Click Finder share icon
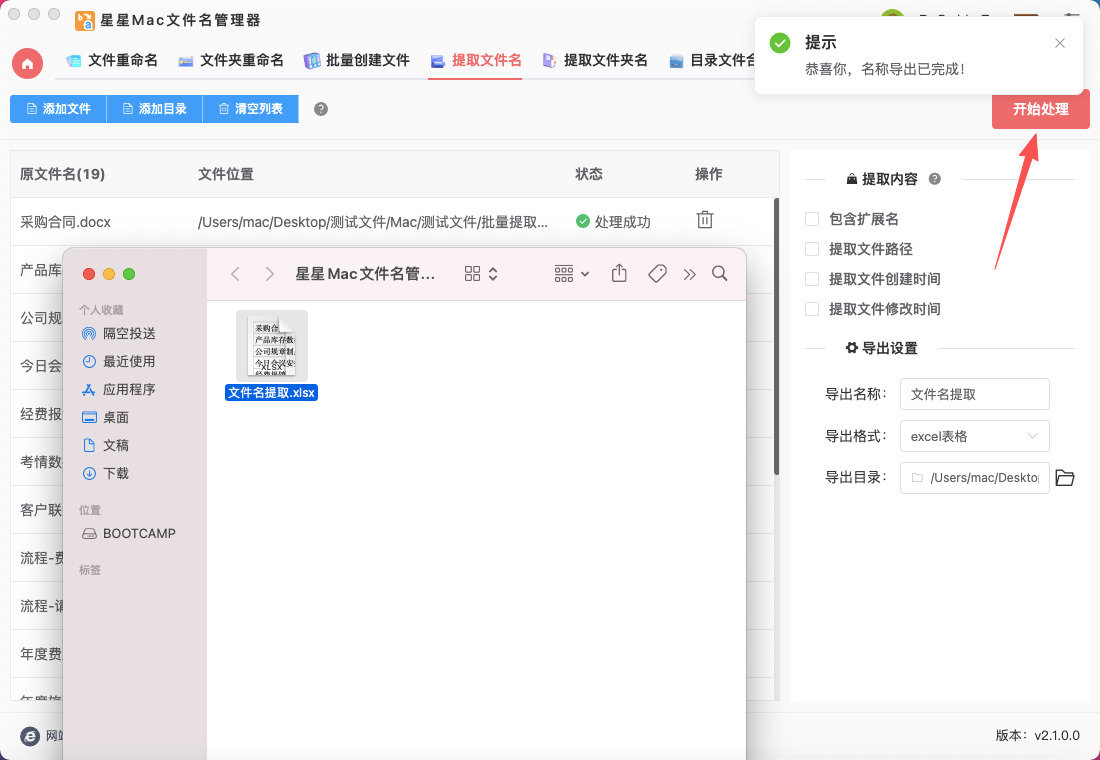1100x760 pixels. click(619, 273)
